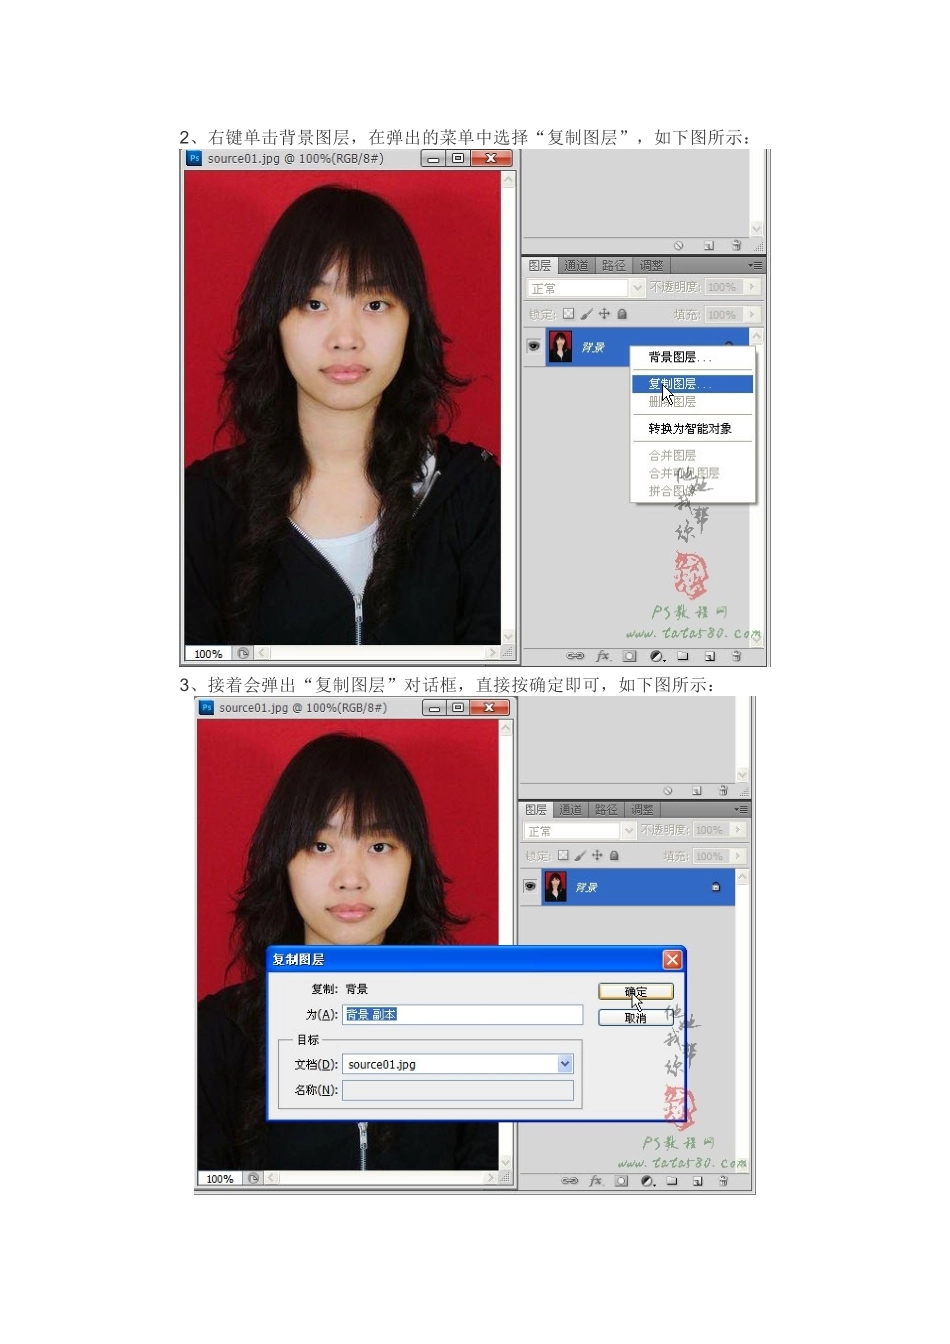Click delete layer trash, step 3 layers panel
The height and width of the screenshot is (1344, 950).
pyautogui.click(x=723, y=1181)
